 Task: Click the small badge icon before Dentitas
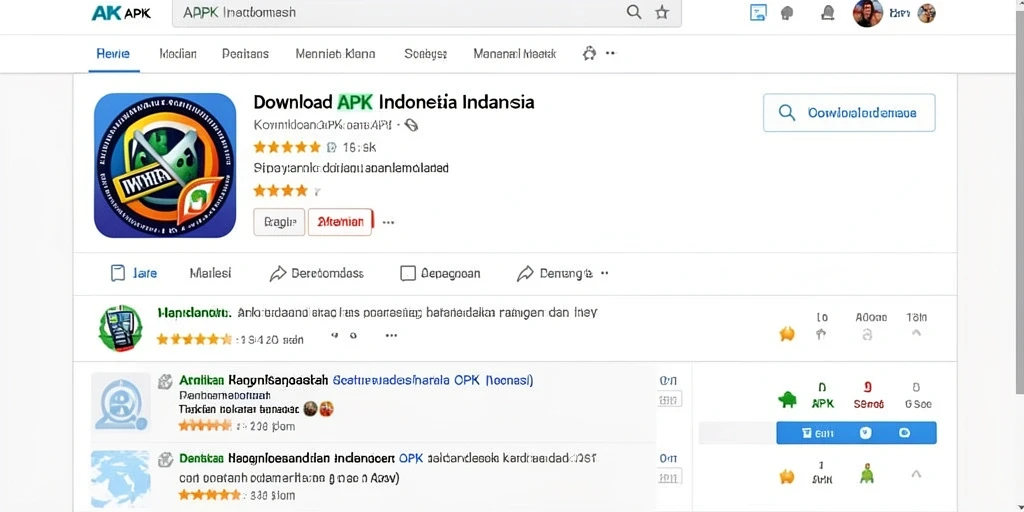click(x=165, y=459)
